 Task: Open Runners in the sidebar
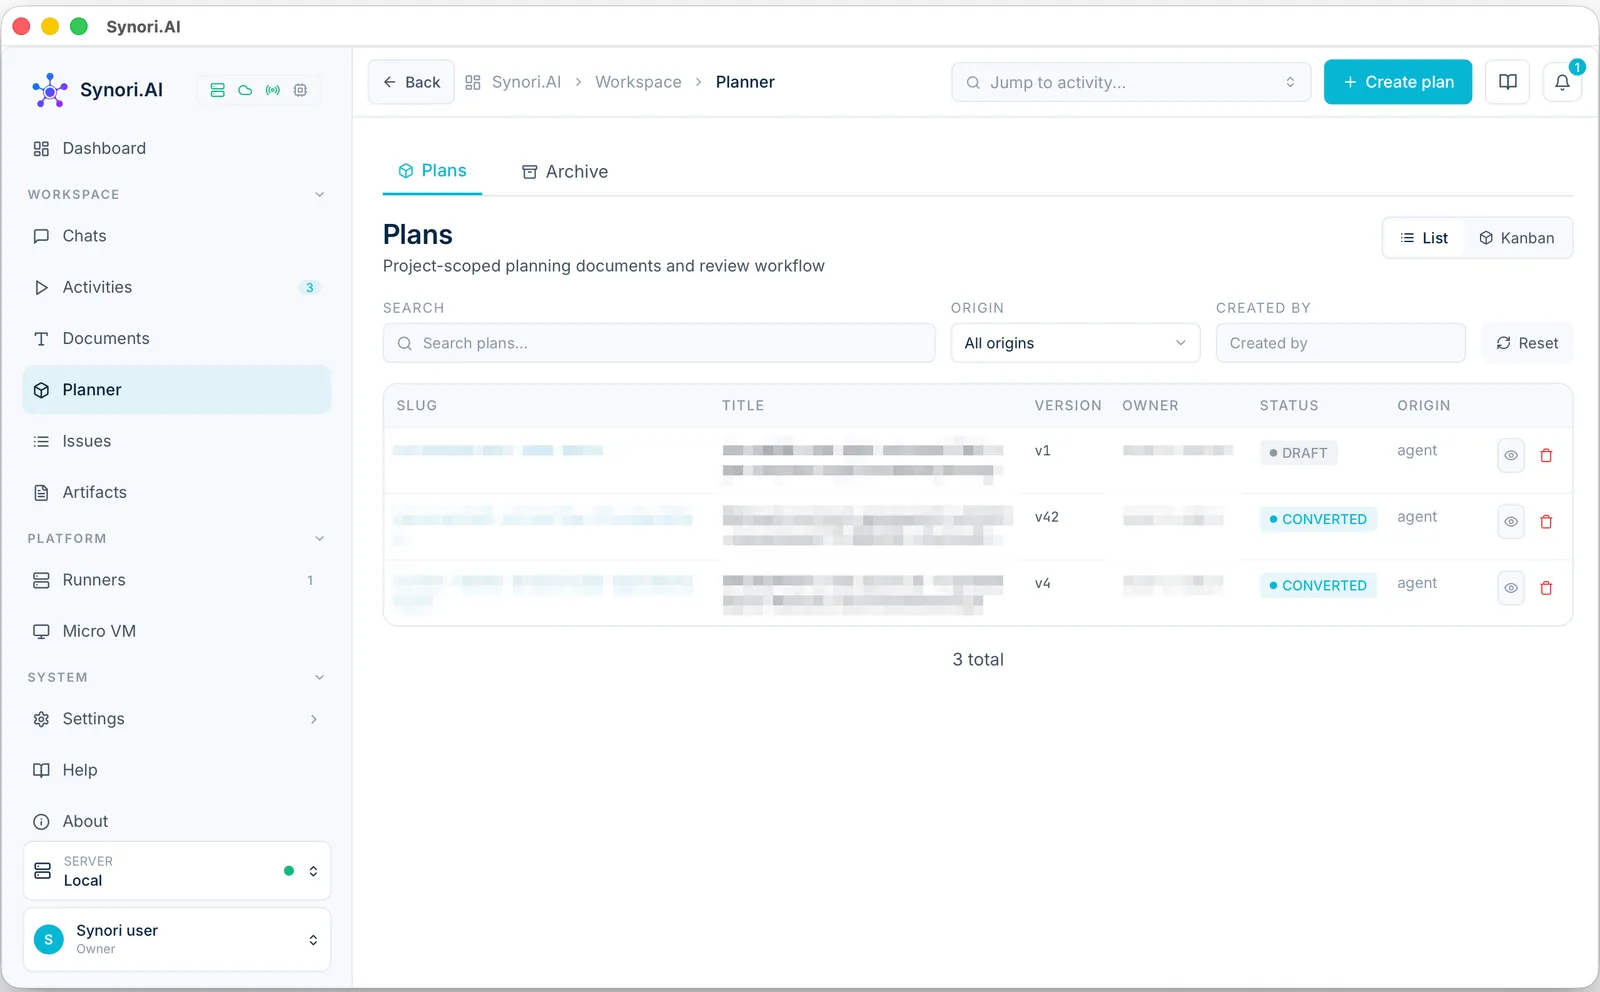click(x=177, y=580)
